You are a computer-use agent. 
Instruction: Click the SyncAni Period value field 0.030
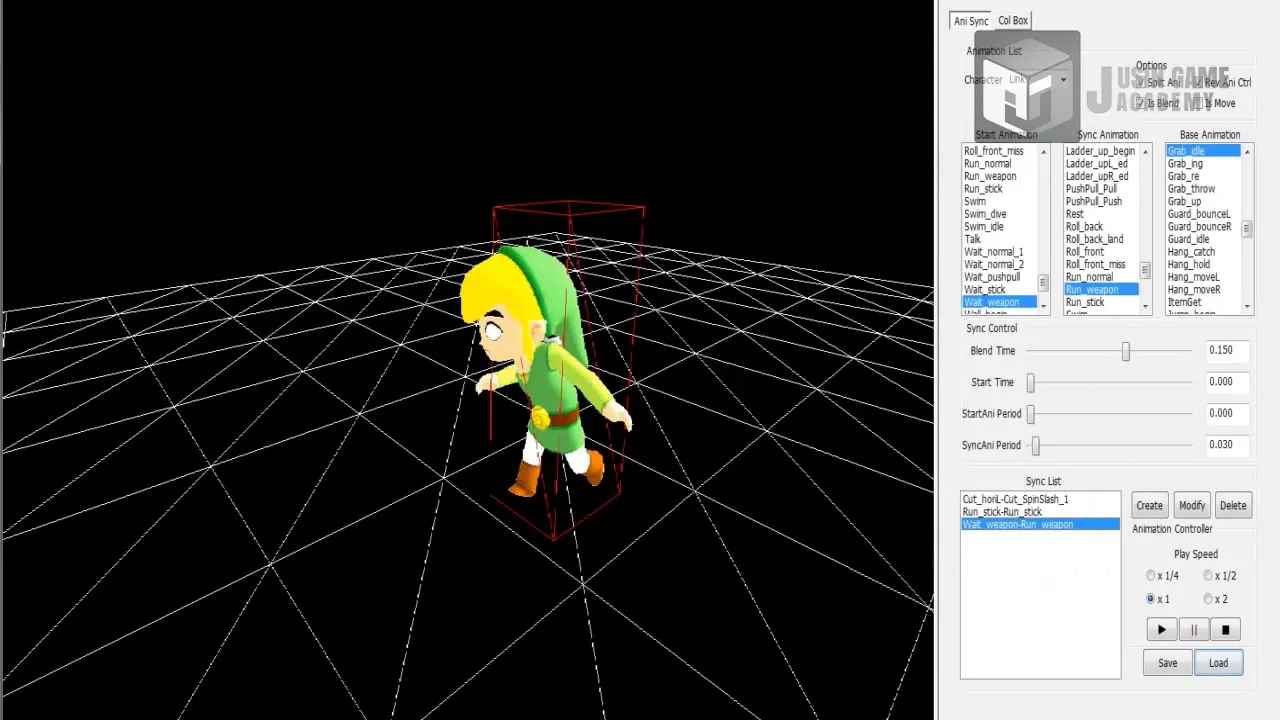click(1227, 444)
